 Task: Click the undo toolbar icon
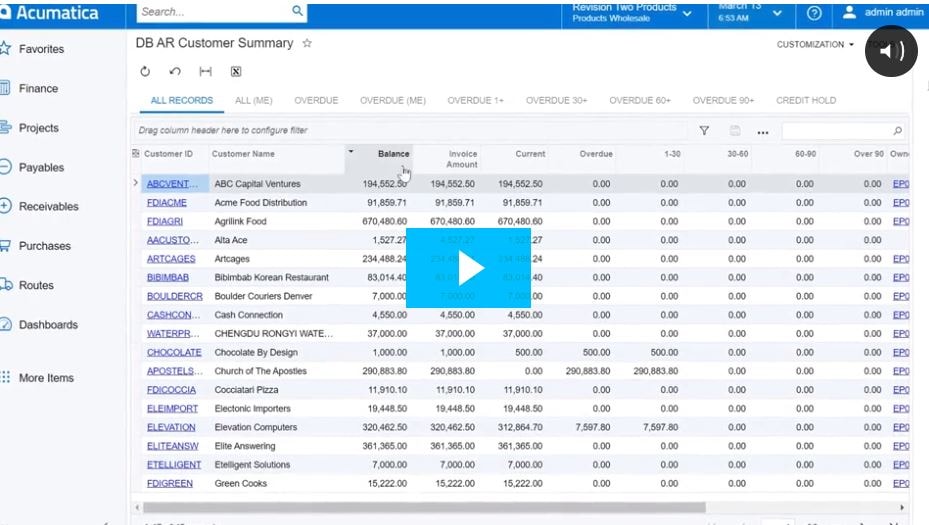[175, 72]
